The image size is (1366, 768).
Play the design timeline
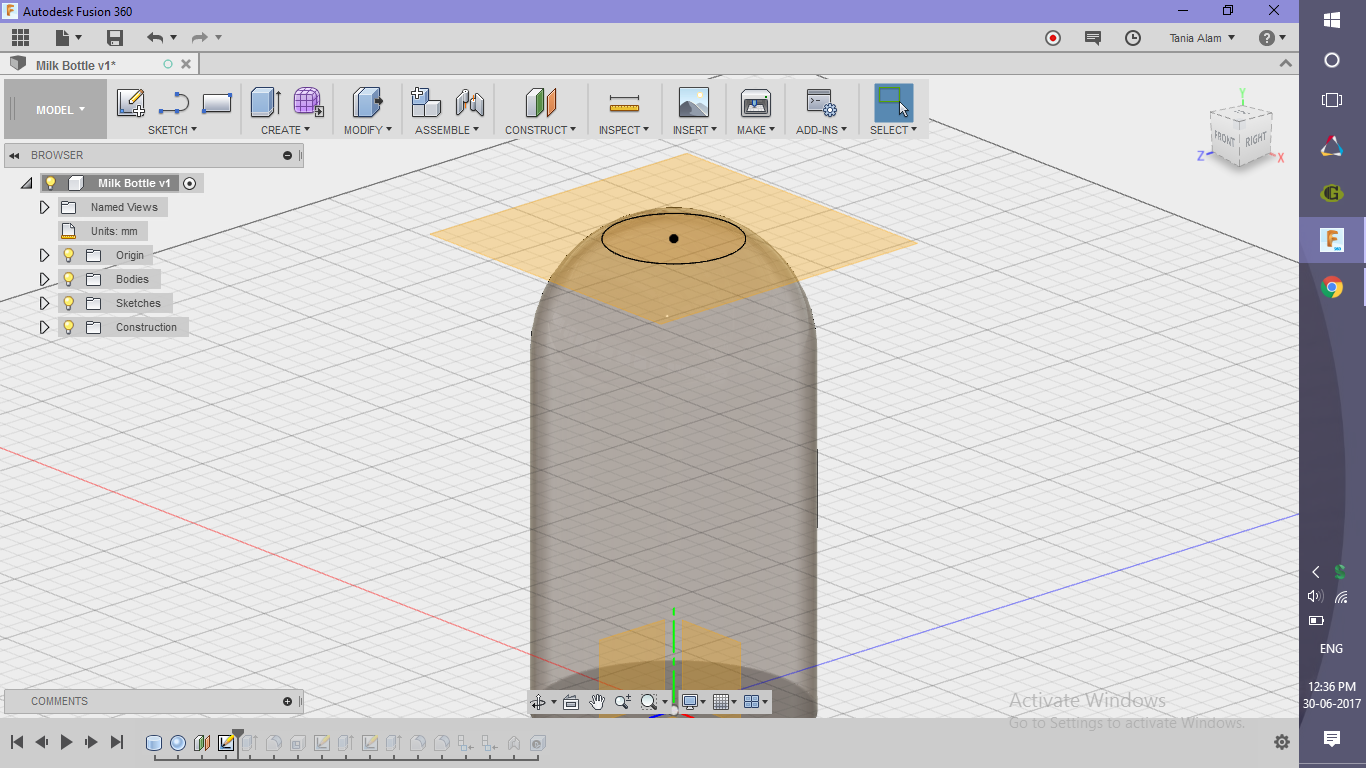(66, 742)
